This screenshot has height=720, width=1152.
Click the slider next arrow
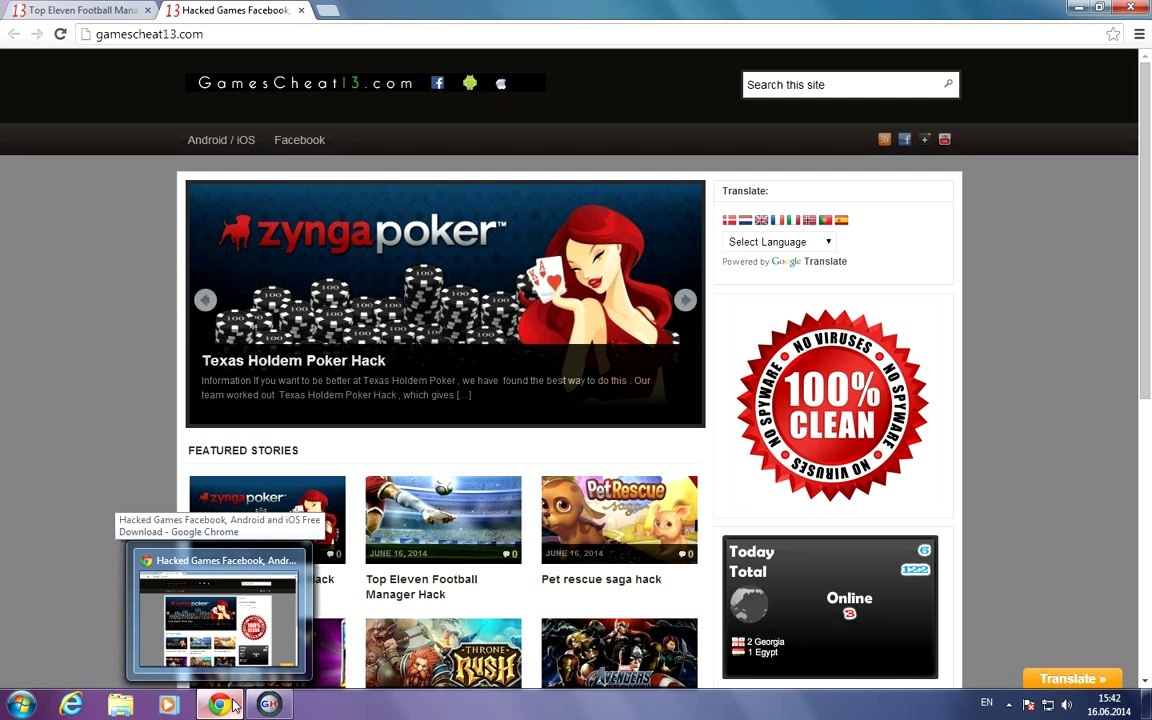point(685,300)
